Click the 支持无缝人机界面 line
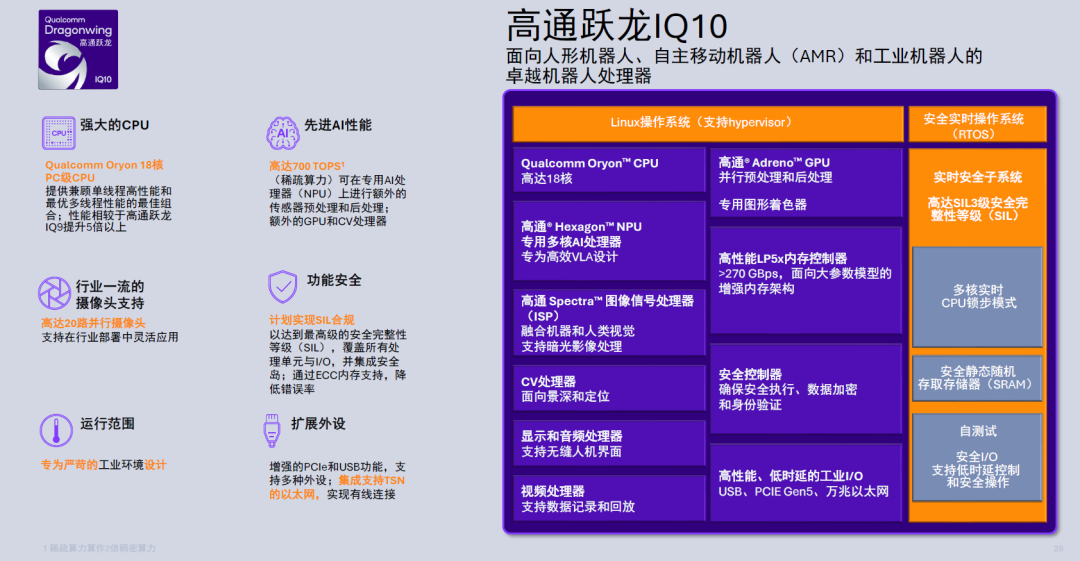This screenshot has width=1080, height=561. click(571, 451)
